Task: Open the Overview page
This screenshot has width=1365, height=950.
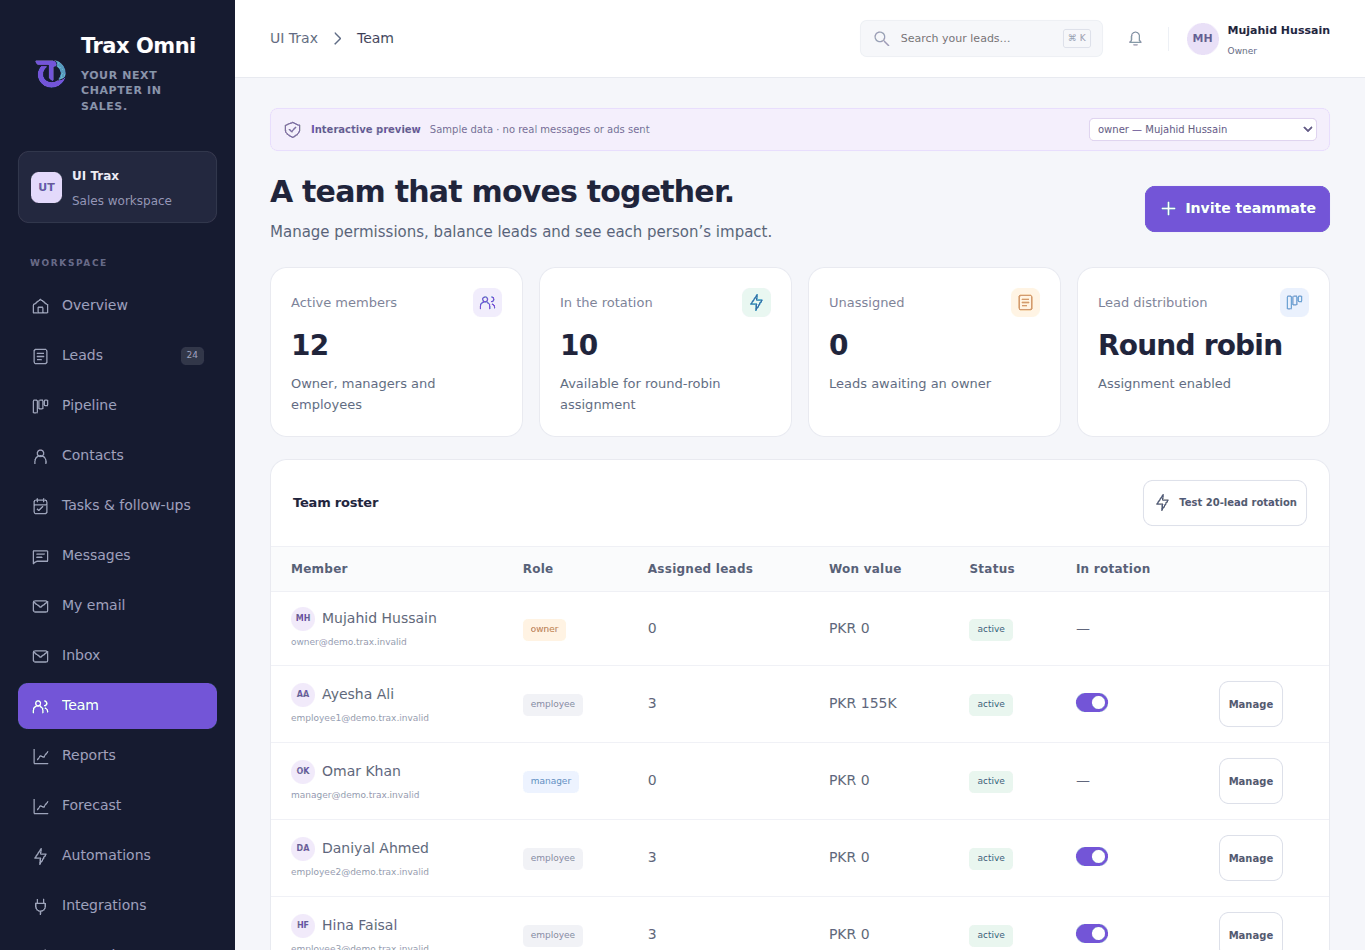Action: click(117, 306)
